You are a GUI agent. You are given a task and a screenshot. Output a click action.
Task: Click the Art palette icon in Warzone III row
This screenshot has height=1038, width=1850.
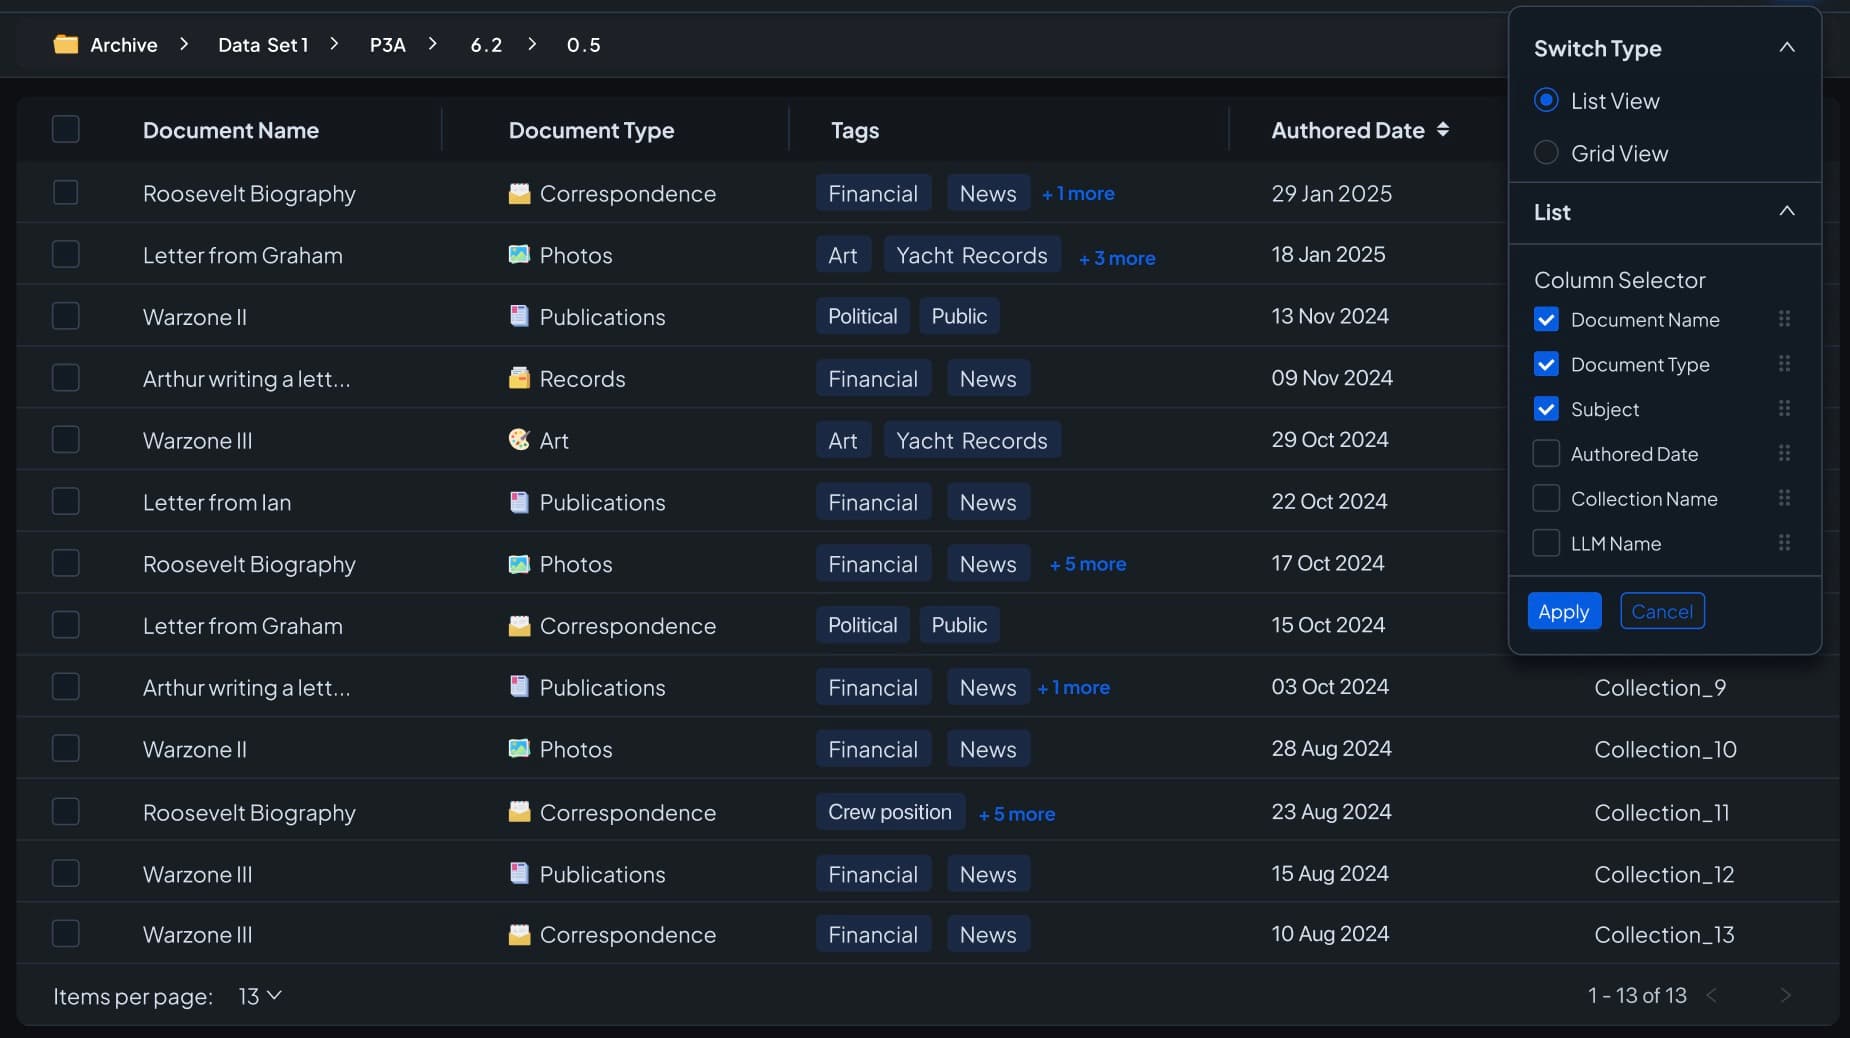(519, 439)
